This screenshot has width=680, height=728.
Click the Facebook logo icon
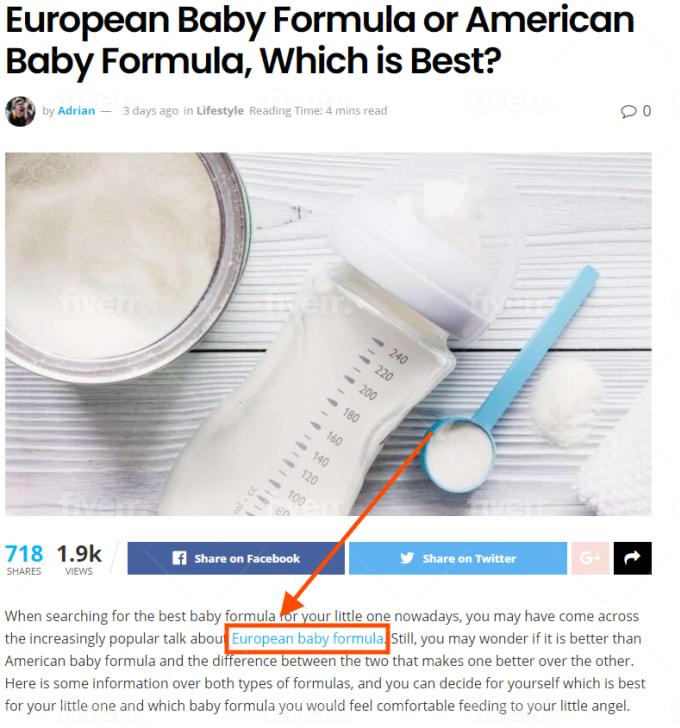point(179,558)
